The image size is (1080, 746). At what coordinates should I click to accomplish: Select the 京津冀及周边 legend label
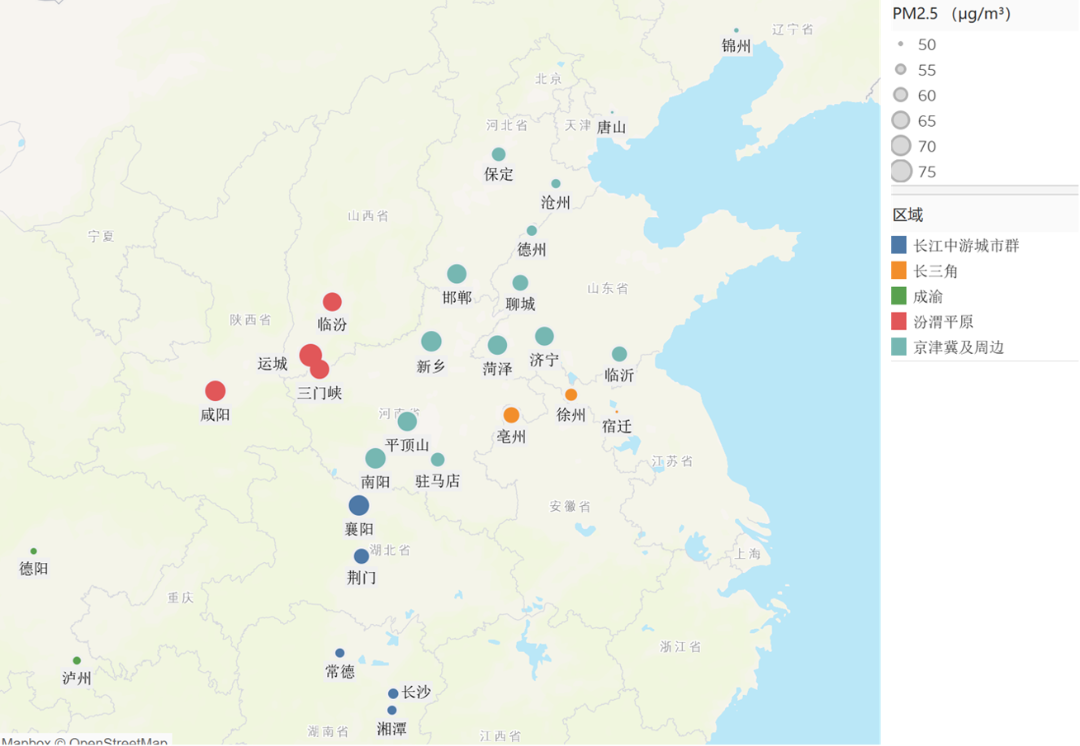pos(958,347)
